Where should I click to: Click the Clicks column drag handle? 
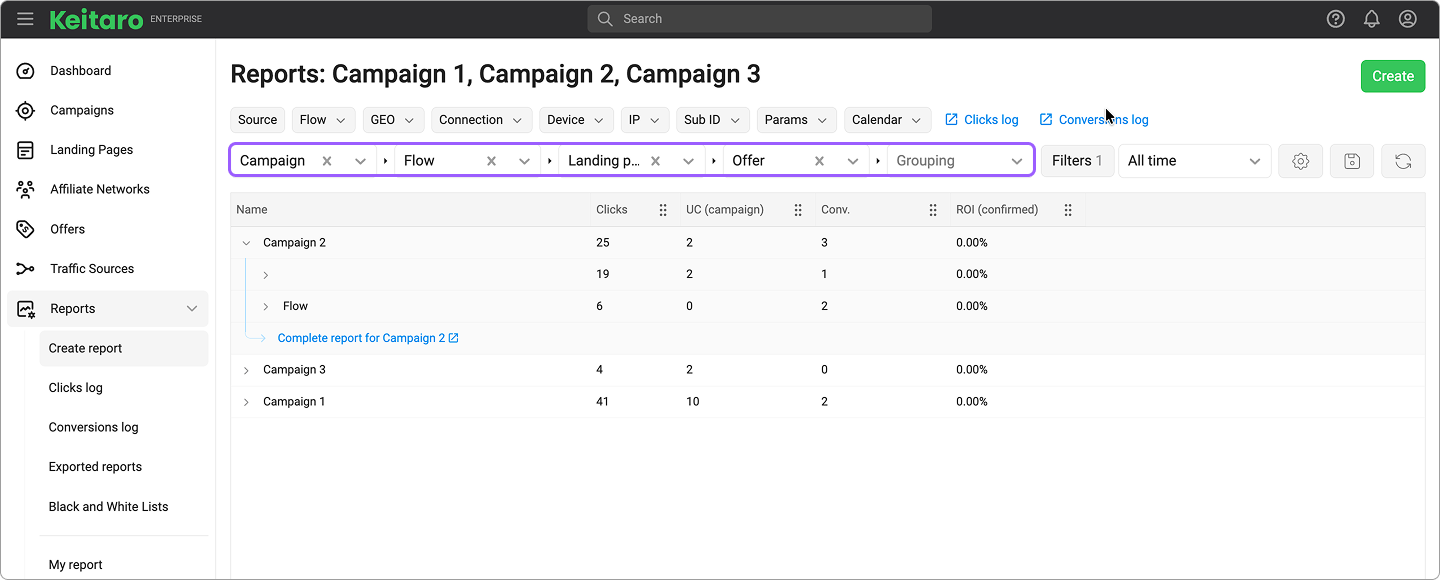663,210
